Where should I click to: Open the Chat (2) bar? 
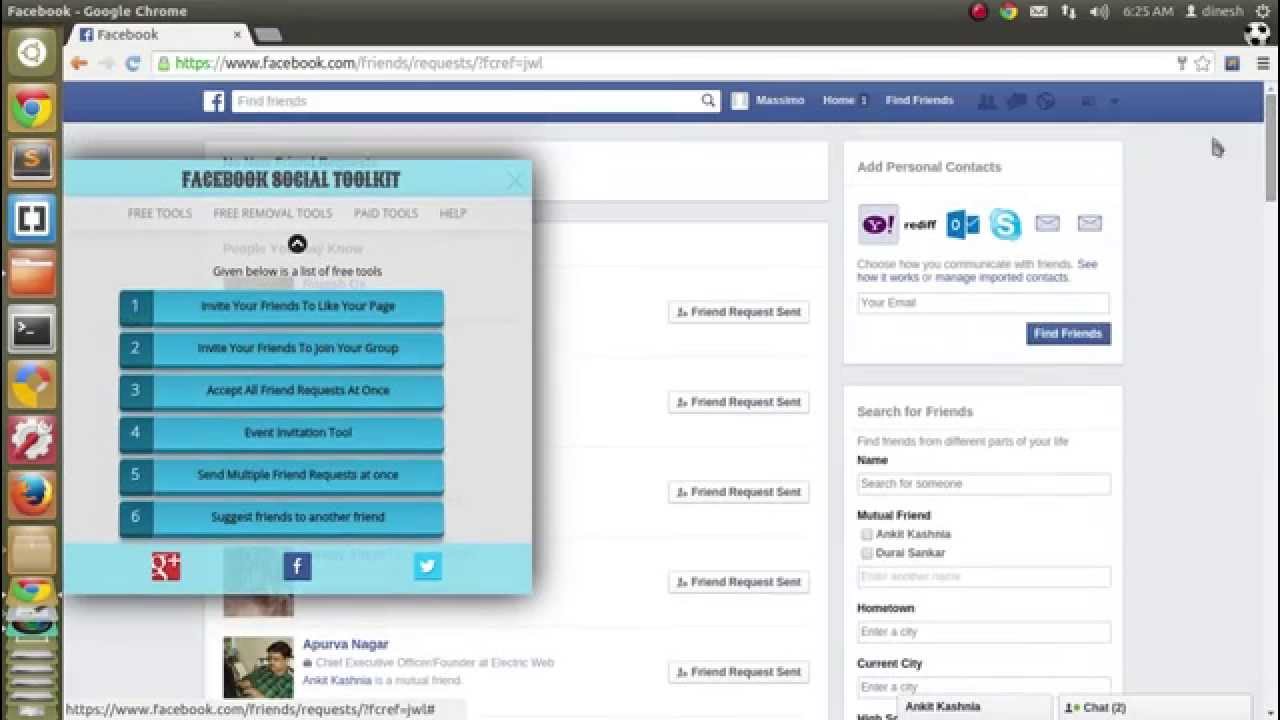(x=1155, y=707)
